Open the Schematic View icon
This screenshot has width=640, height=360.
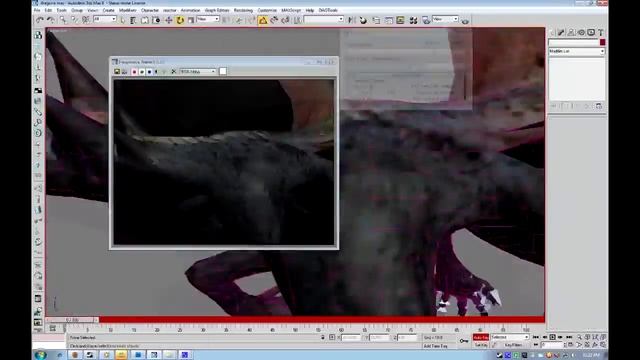pyautogui.click(x=400, y=20)
